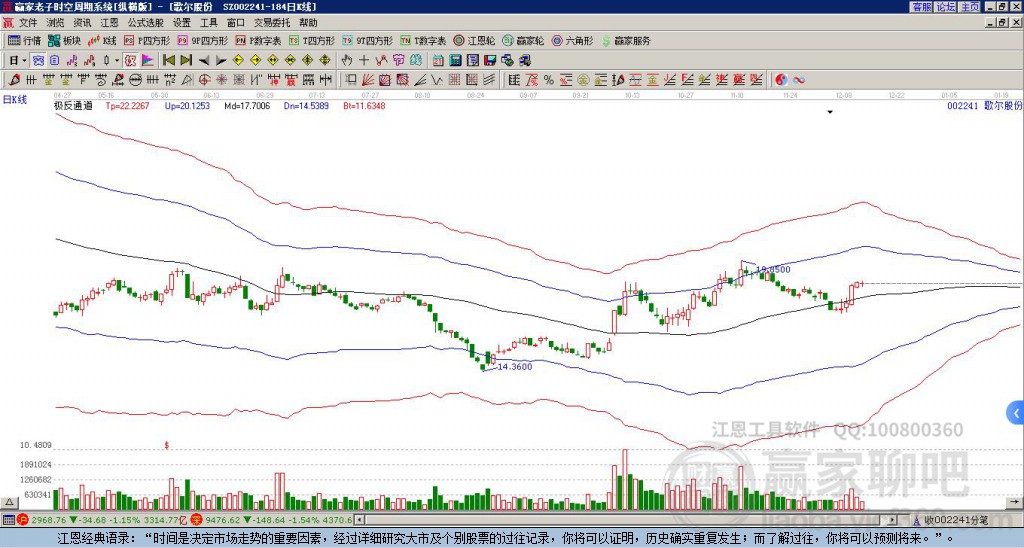
Task: Click the 客服 customer service button
Action: tap(922, 7)
